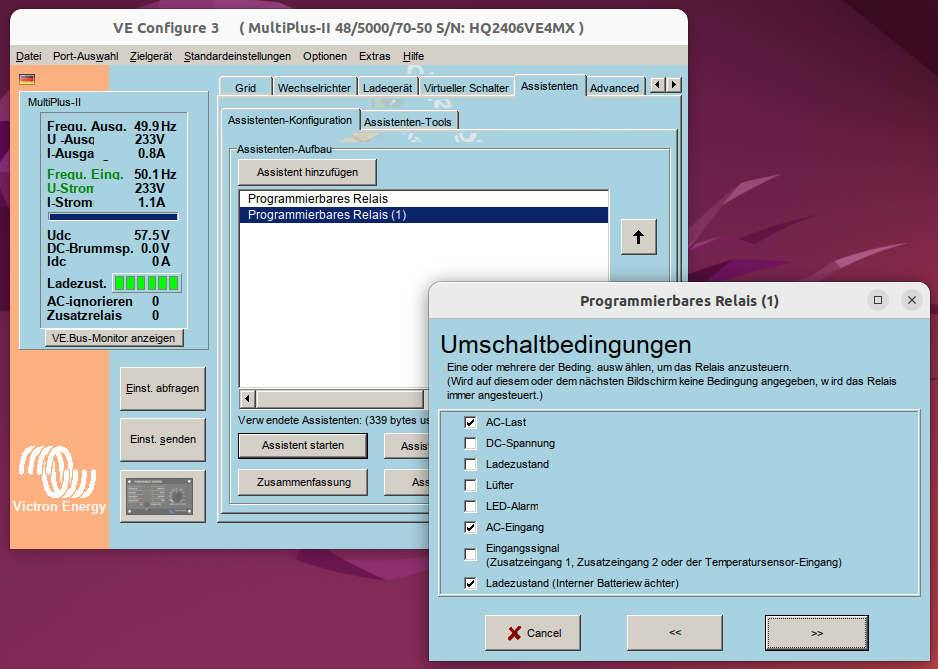Image resolution: width=938 pixels, height=669 pixels.
Task: Uncheck the AC-Eingang checkbox
Action: coord(471,527)
